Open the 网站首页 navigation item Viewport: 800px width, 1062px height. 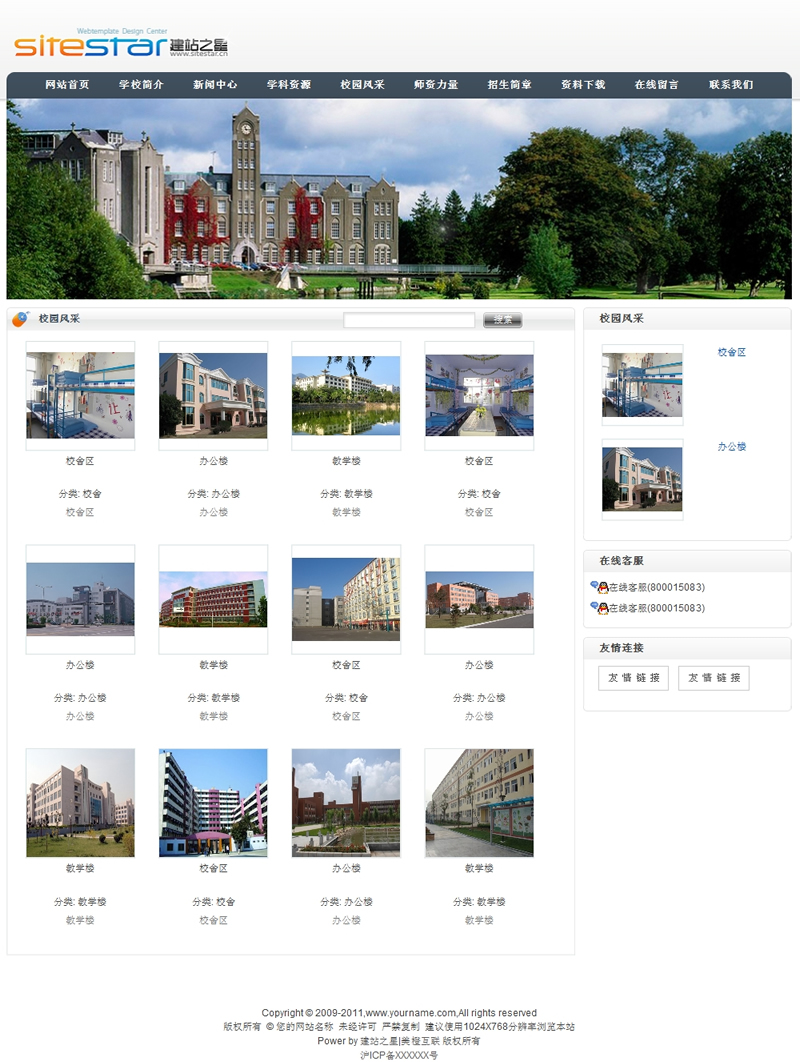point(67,85)
